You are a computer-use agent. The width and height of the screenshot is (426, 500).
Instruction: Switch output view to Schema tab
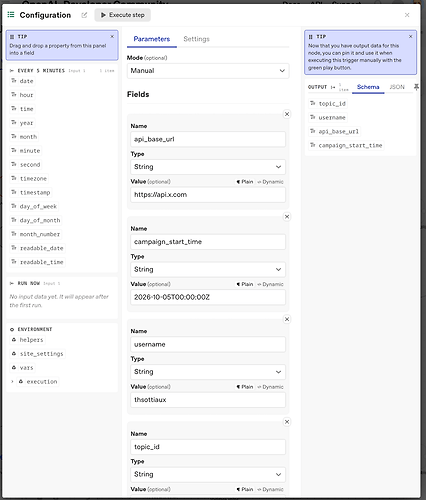[368, 87]
